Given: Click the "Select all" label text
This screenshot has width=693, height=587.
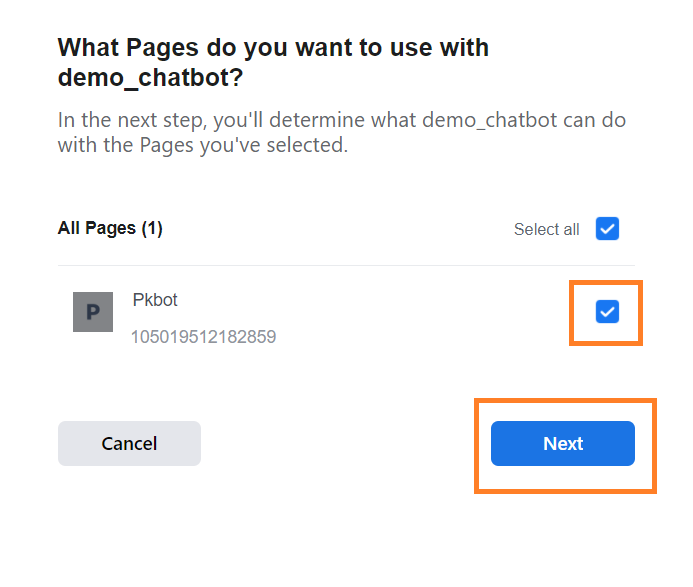Looking at the screenshot, I should click(546, 230).
